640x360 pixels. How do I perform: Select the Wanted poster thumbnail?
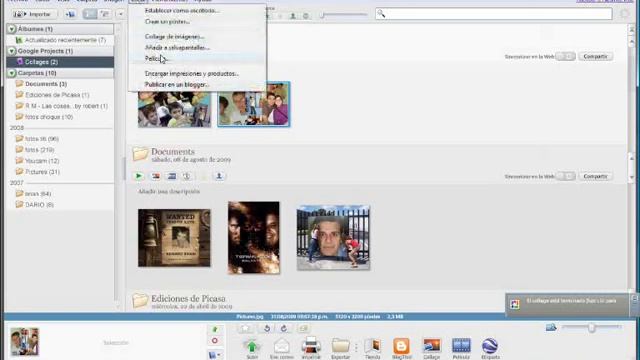tap(174, 238)
